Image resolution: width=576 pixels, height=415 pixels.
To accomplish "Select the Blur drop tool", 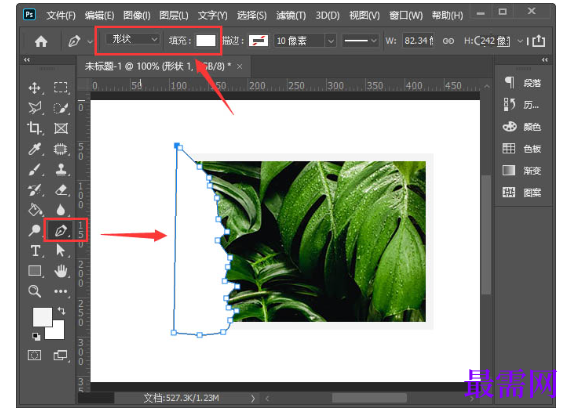I will pyautogui.click(x=61, y=210).
